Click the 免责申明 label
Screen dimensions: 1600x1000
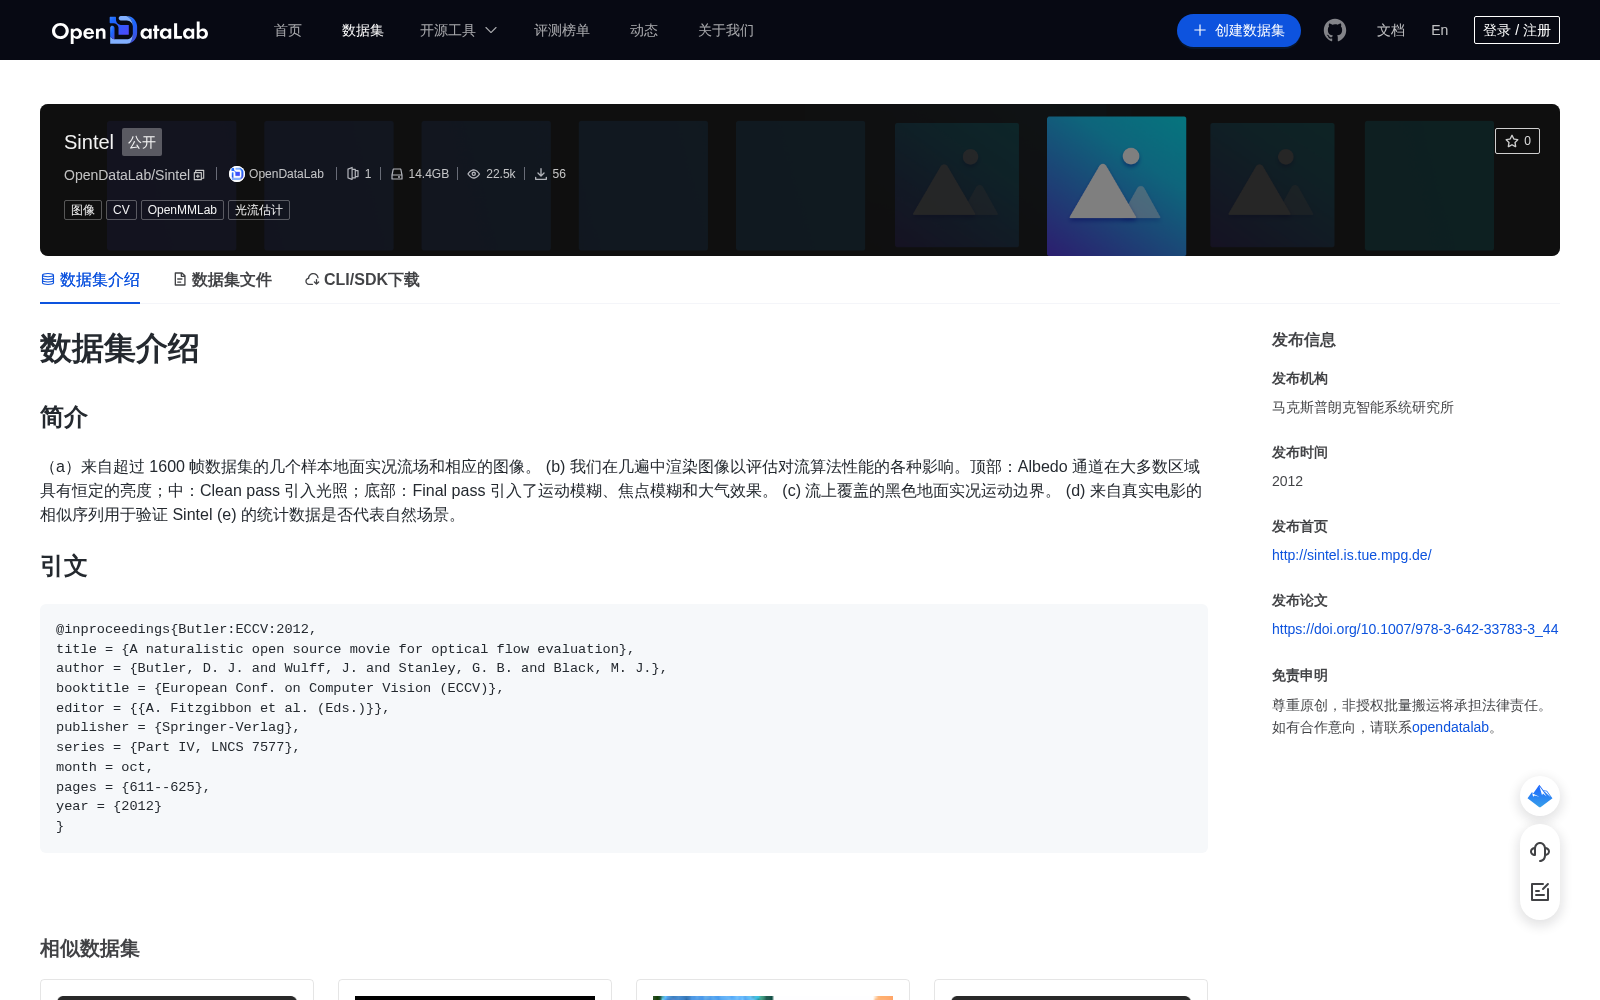coord(1300,675)
